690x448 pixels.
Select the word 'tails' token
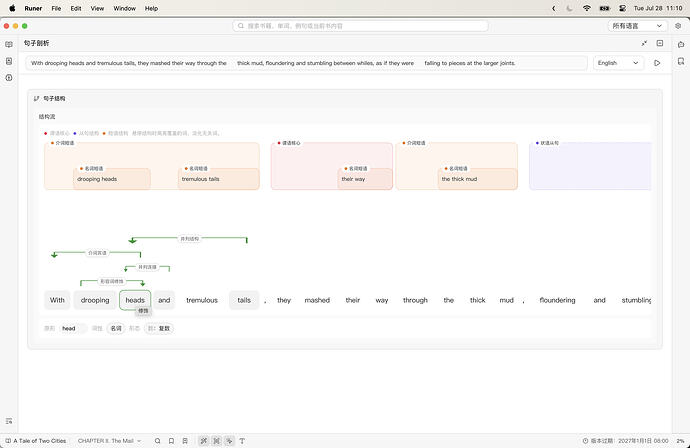244,300
